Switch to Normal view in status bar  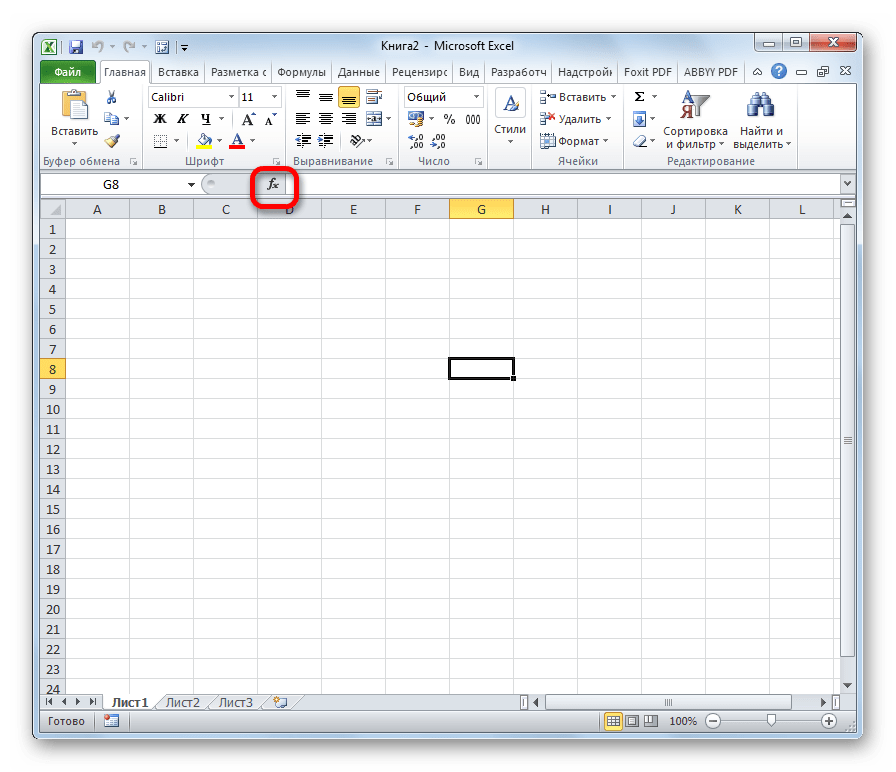click(613, 721)
